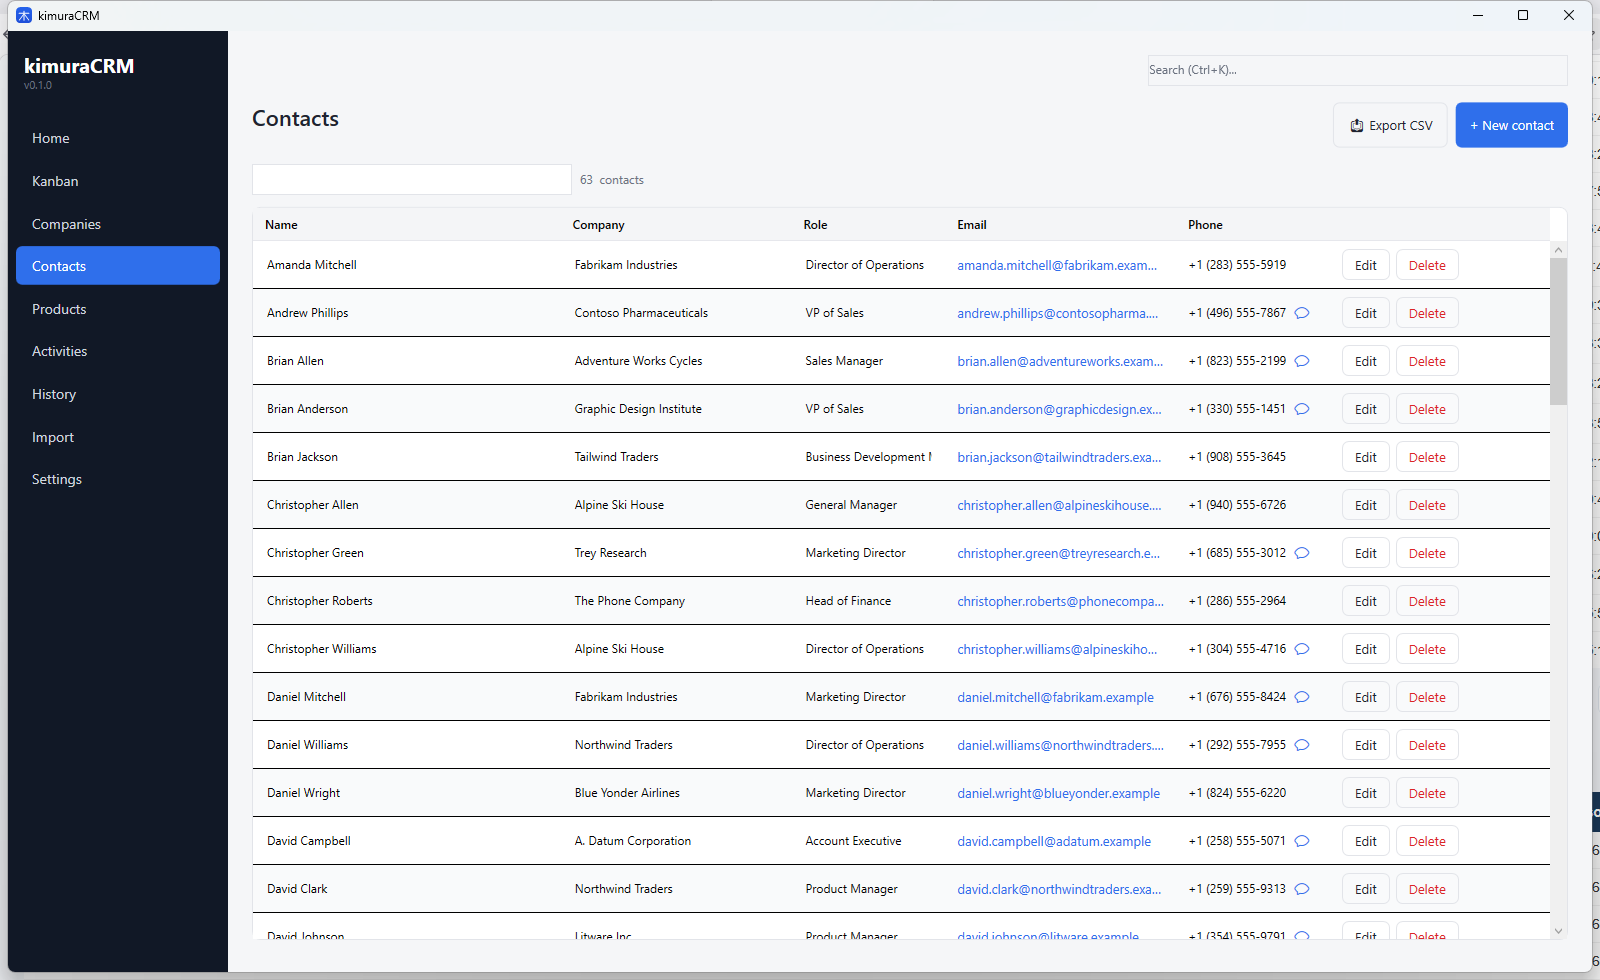Delete Christopher Roberts from contacts
This screenshot has height=980, width=1600.
click(x=1426, y=600)
